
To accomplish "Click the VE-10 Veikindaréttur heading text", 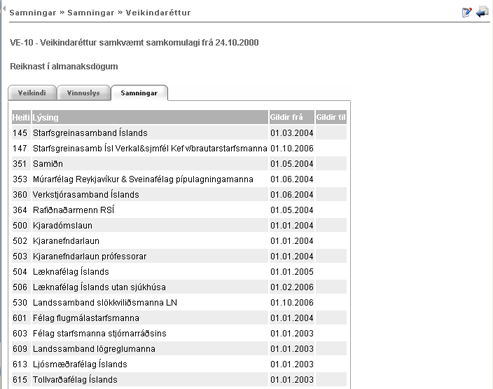I will [x=134, y=43].
